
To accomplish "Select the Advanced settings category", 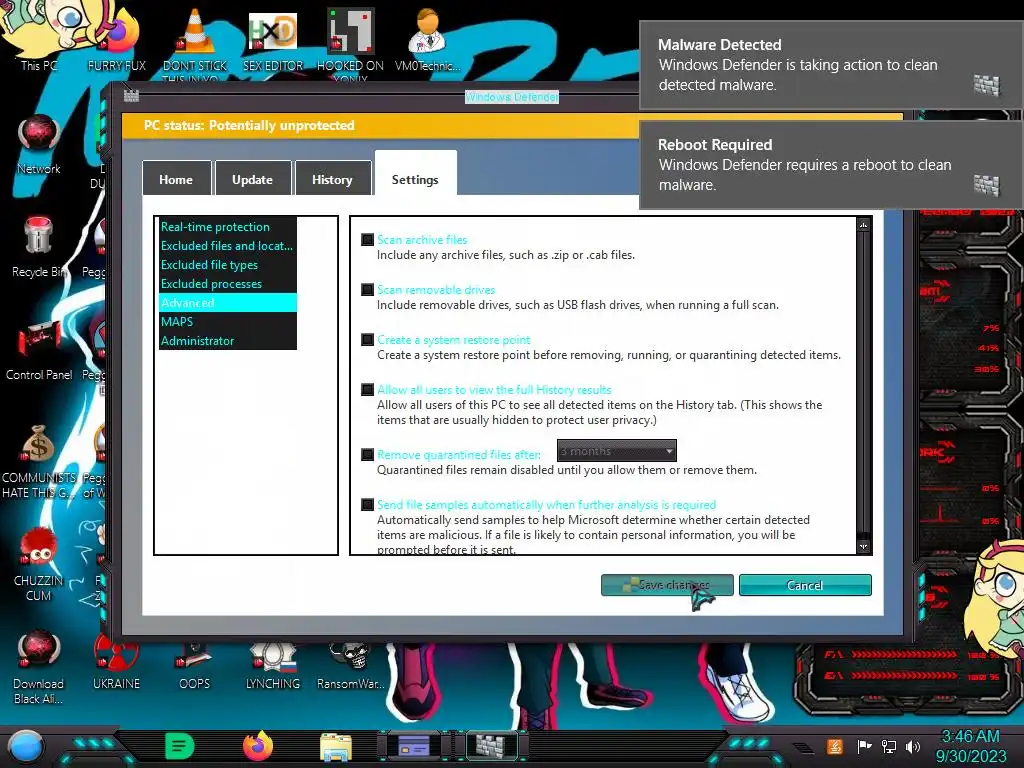I will (228, 302).
